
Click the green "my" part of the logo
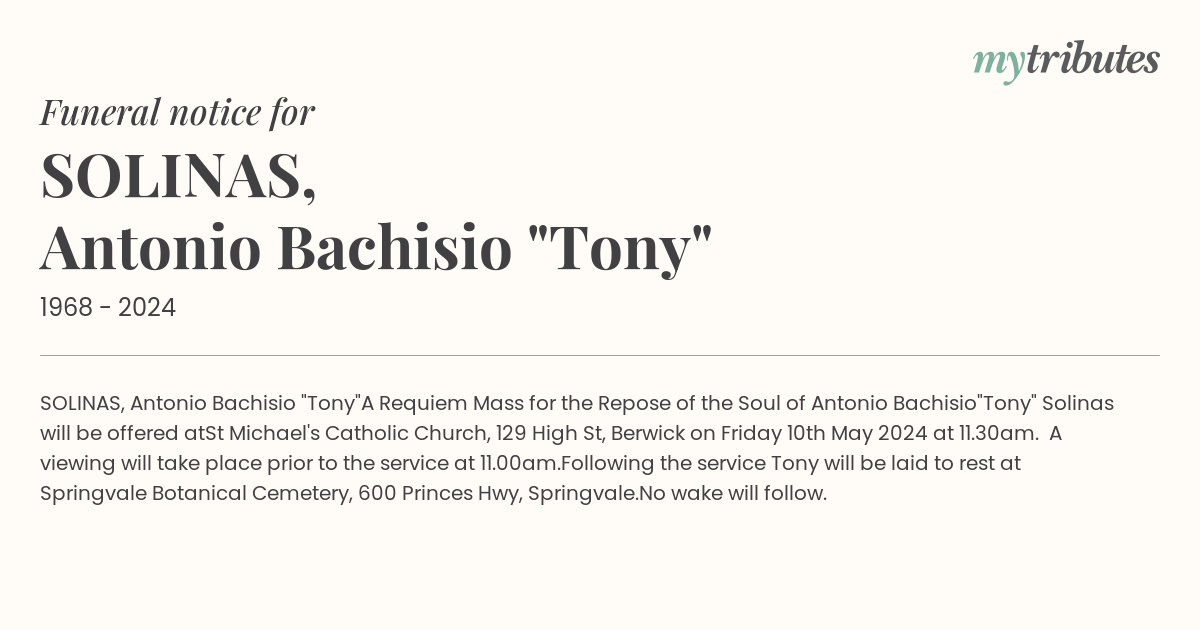[998, 65]
